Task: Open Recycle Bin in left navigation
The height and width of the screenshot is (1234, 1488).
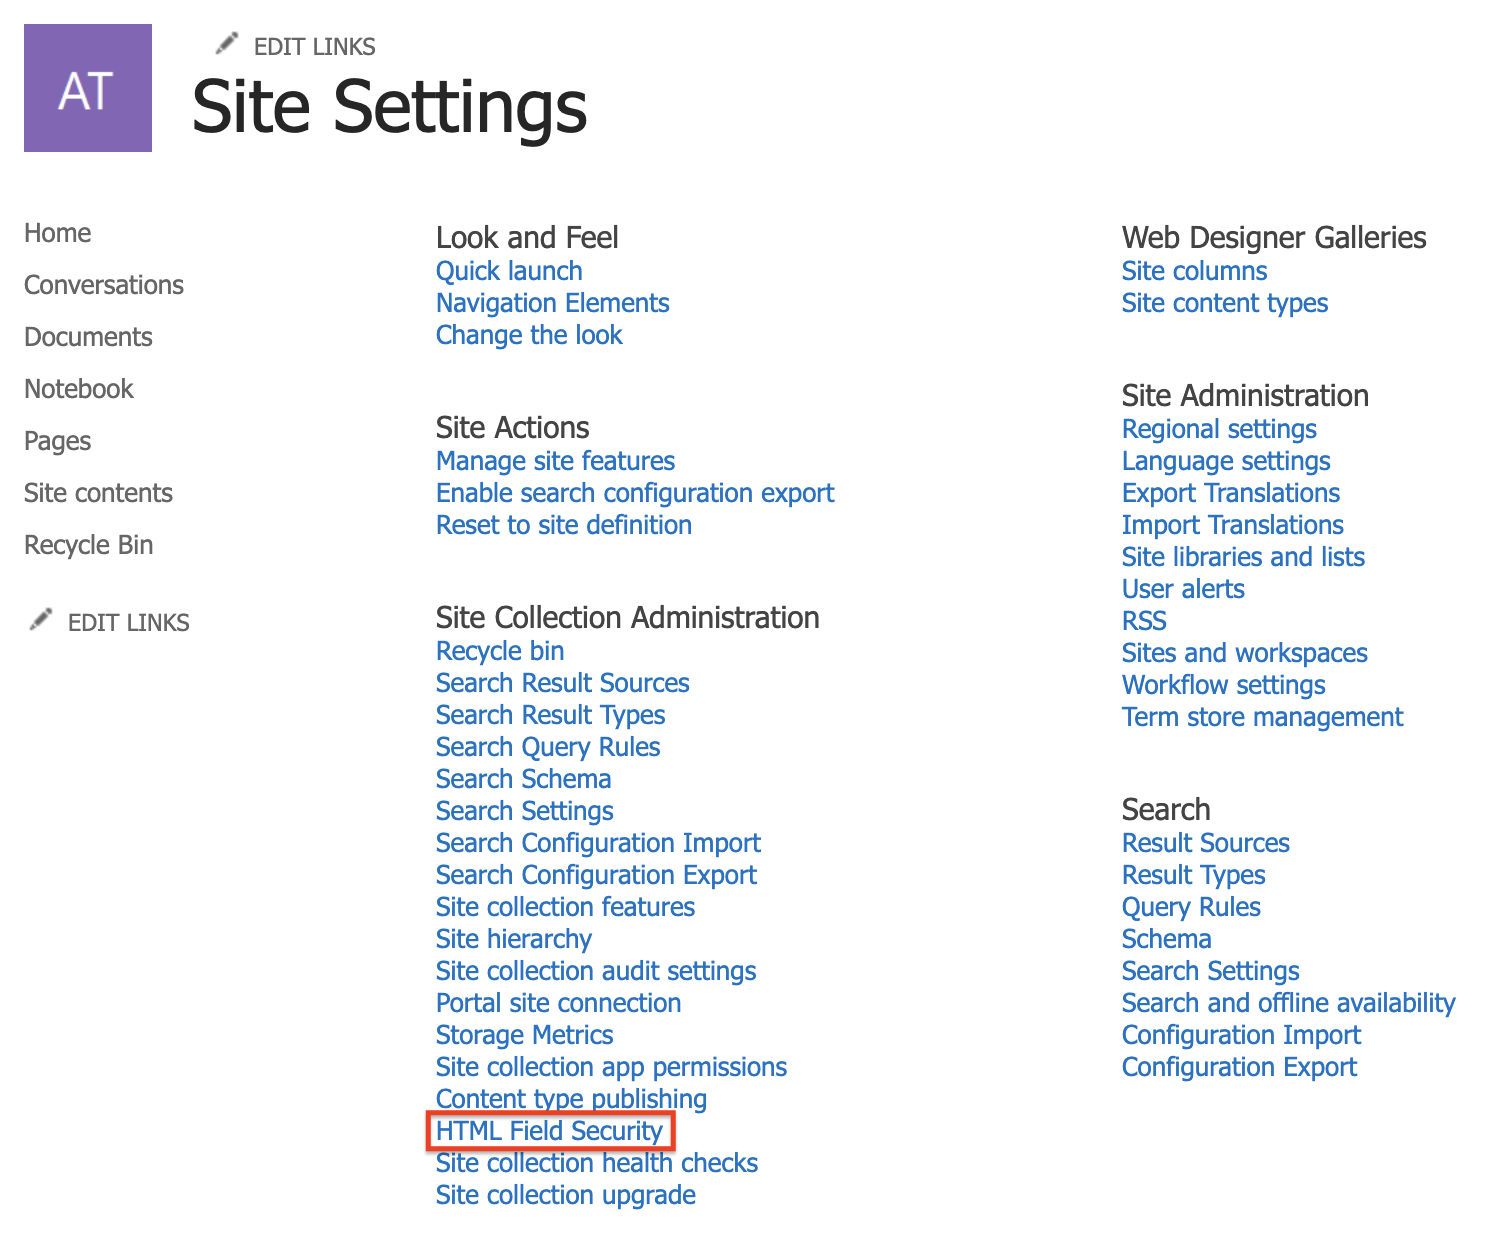Action: point(88,545)
